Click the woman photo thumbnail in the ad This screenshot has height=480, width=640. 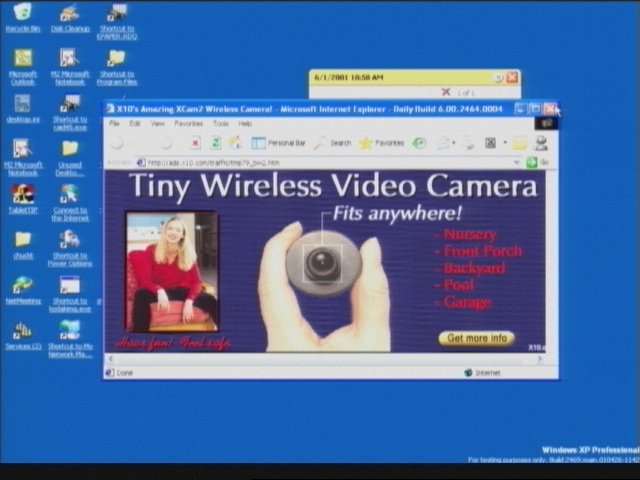click(172, 271)
